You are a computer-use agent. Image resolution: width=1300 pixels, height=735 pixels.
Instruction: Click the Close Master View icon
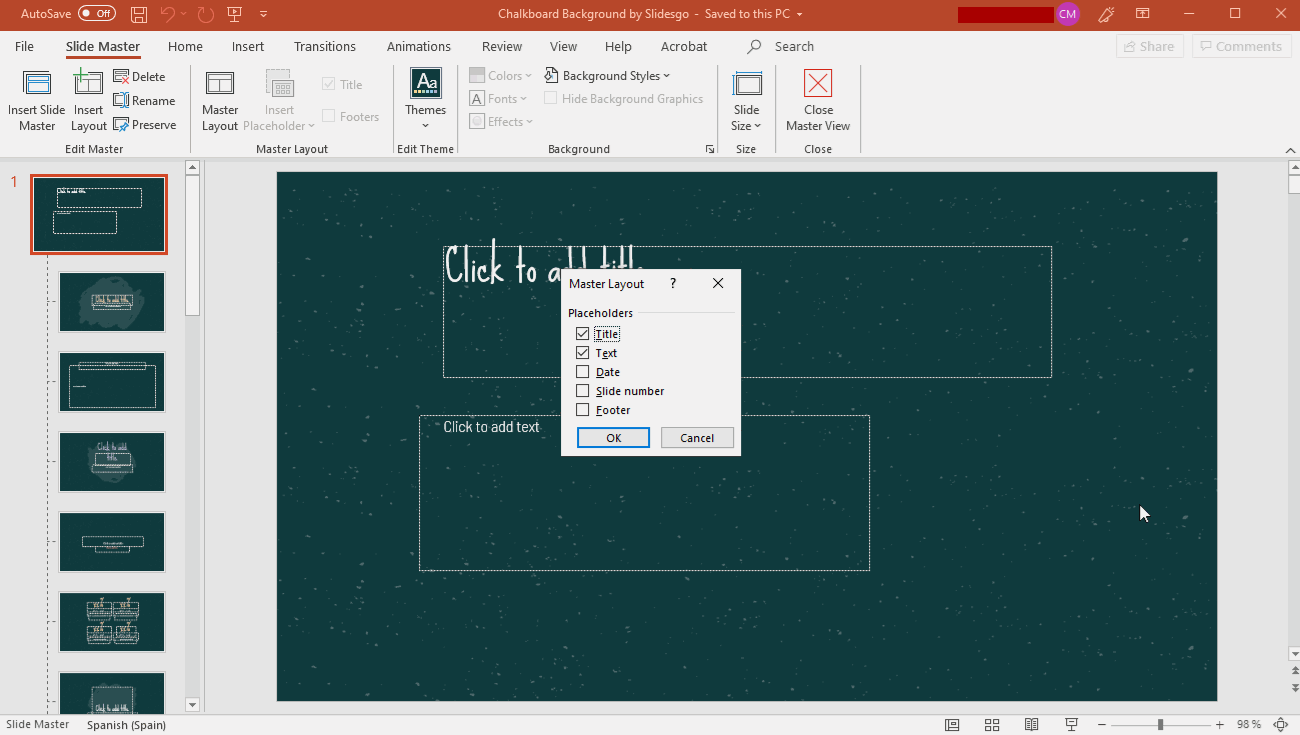[x=817, y=85]
